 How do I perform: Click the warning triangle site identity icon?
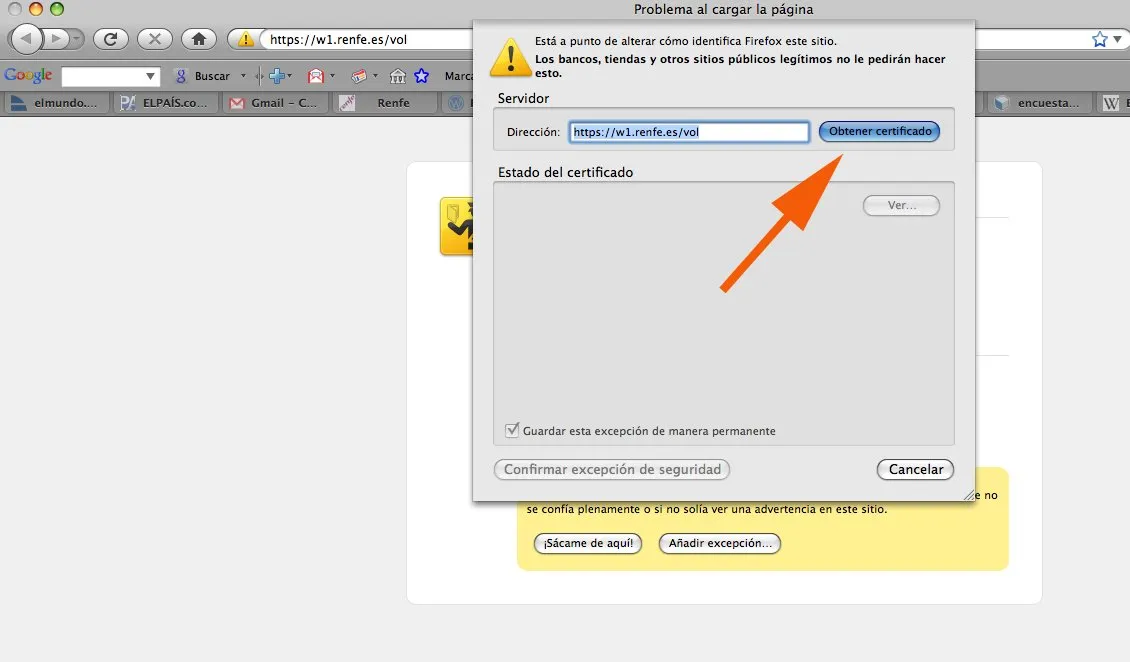246,39
